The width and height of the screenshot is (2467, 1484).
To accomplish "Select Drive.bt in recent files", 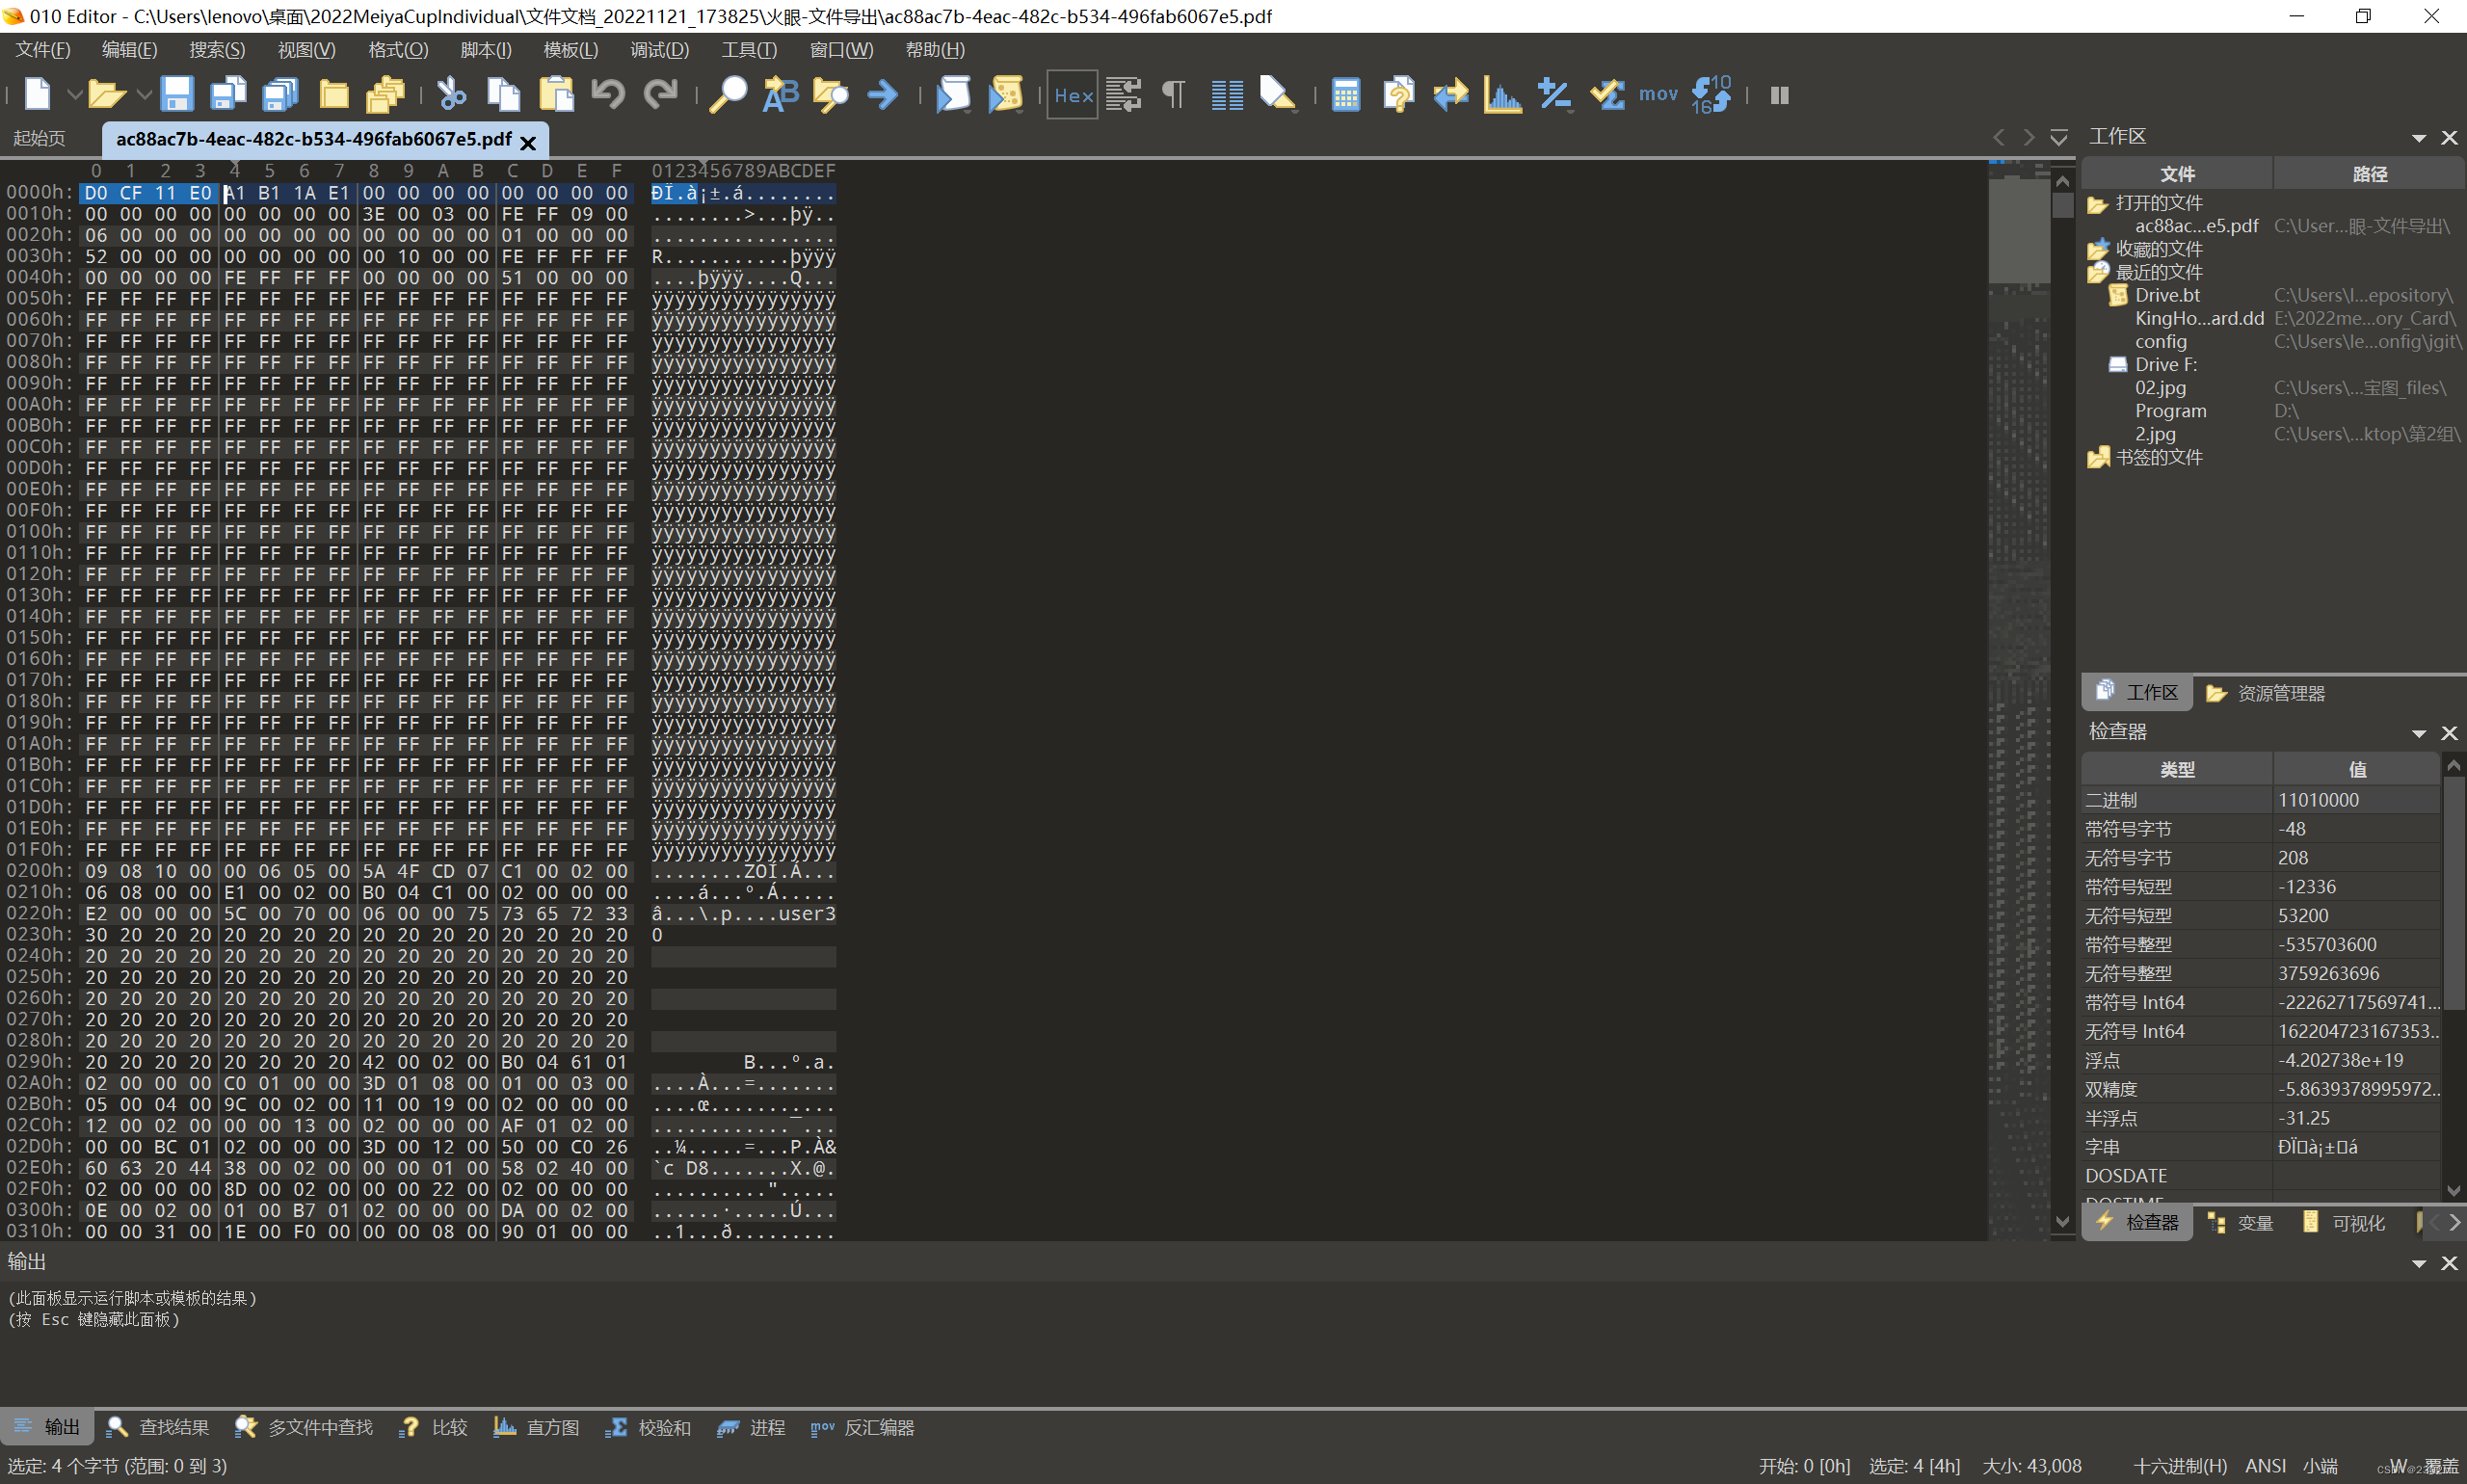I will click(2167, 295).
